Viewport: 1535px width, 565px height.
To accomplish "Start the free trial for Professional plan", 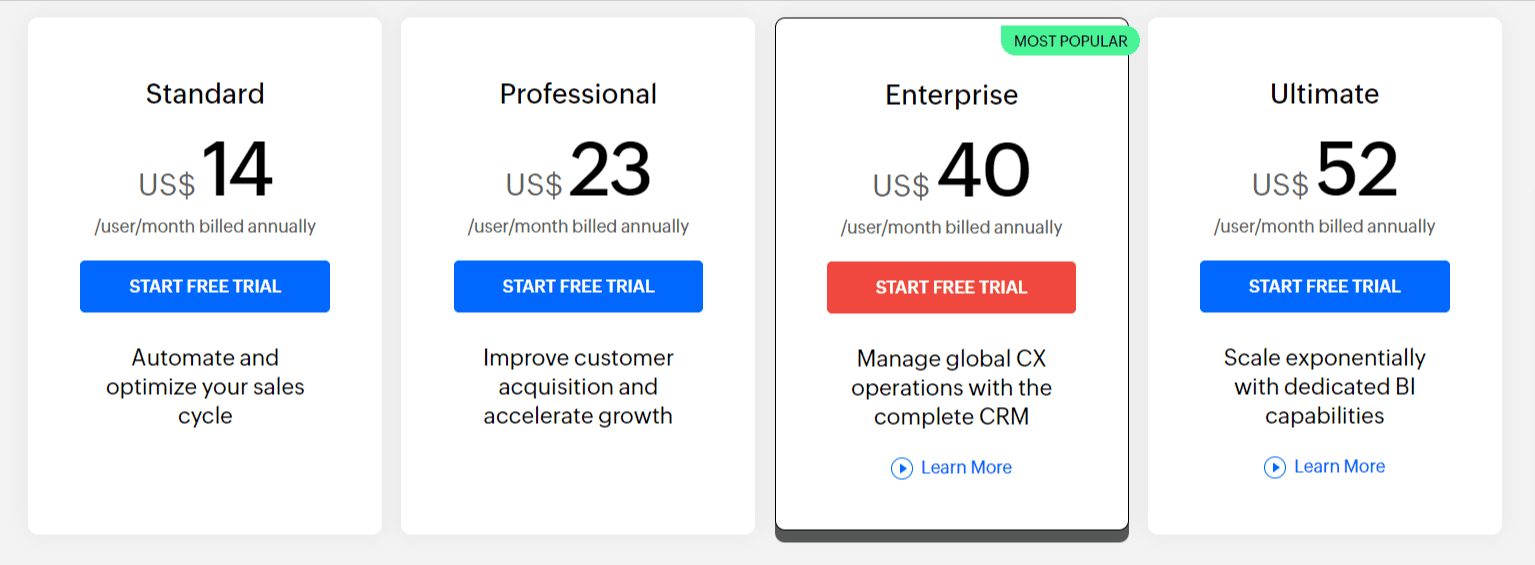I will pyautogui.click(x=578, y=287).
